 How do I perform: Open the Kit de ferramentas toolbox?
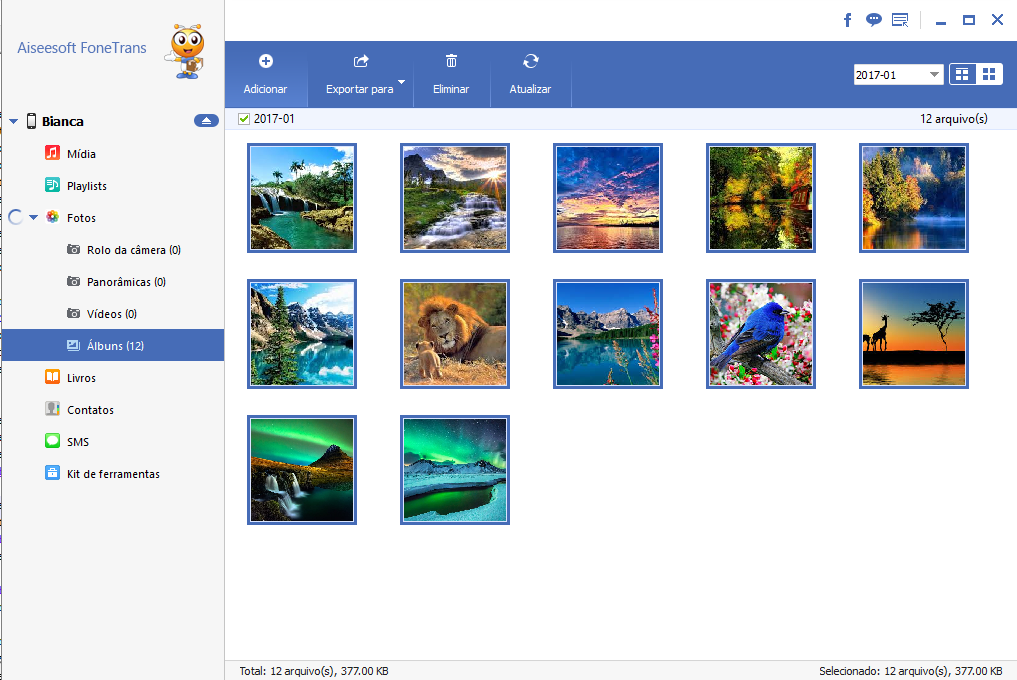(112, 474)
